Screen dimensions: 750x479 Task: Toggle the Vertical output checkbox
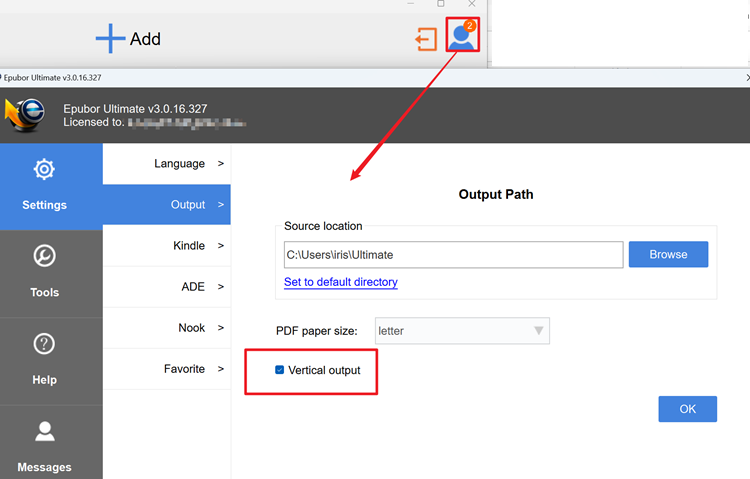(x=280, y=370)
